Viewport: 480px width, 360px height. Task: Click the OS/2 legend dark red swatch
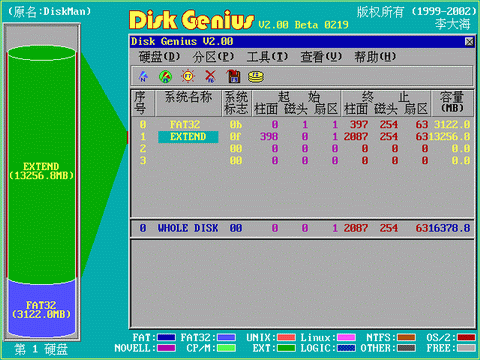pos(466,338)
